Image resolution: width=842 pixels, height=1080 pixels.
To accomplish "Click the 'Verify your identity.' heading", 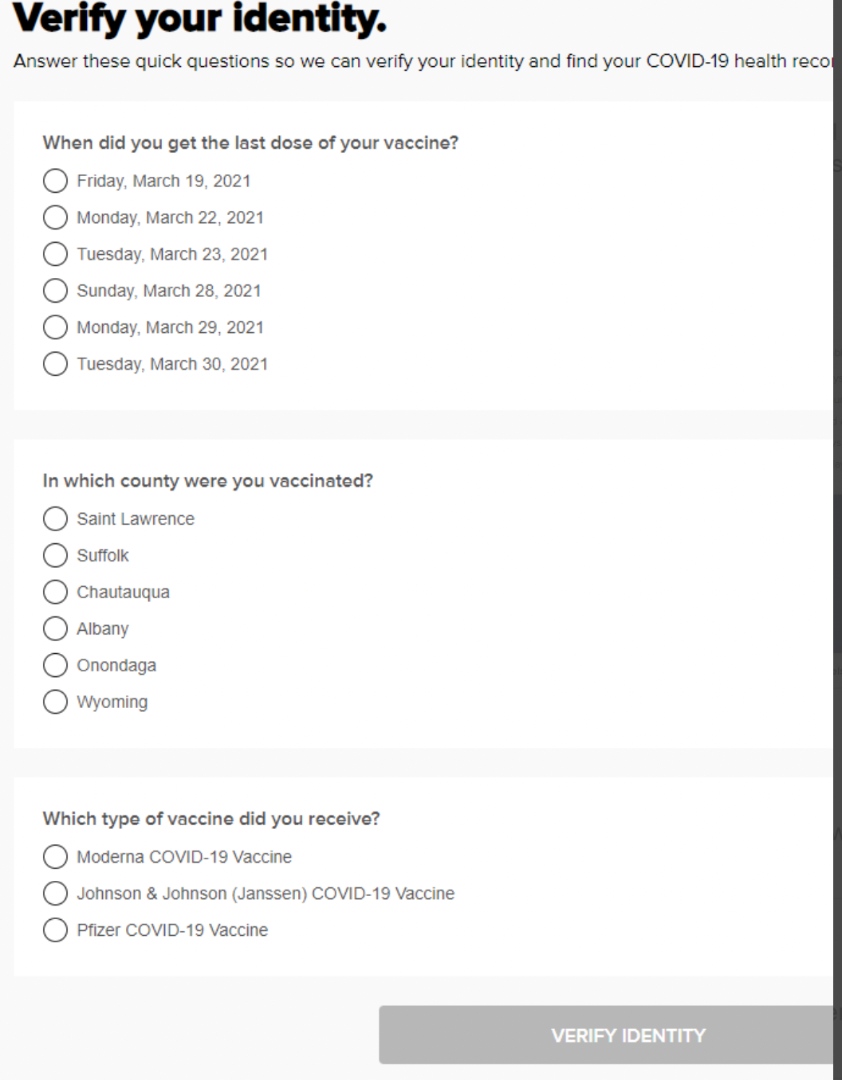I will 200,18.
